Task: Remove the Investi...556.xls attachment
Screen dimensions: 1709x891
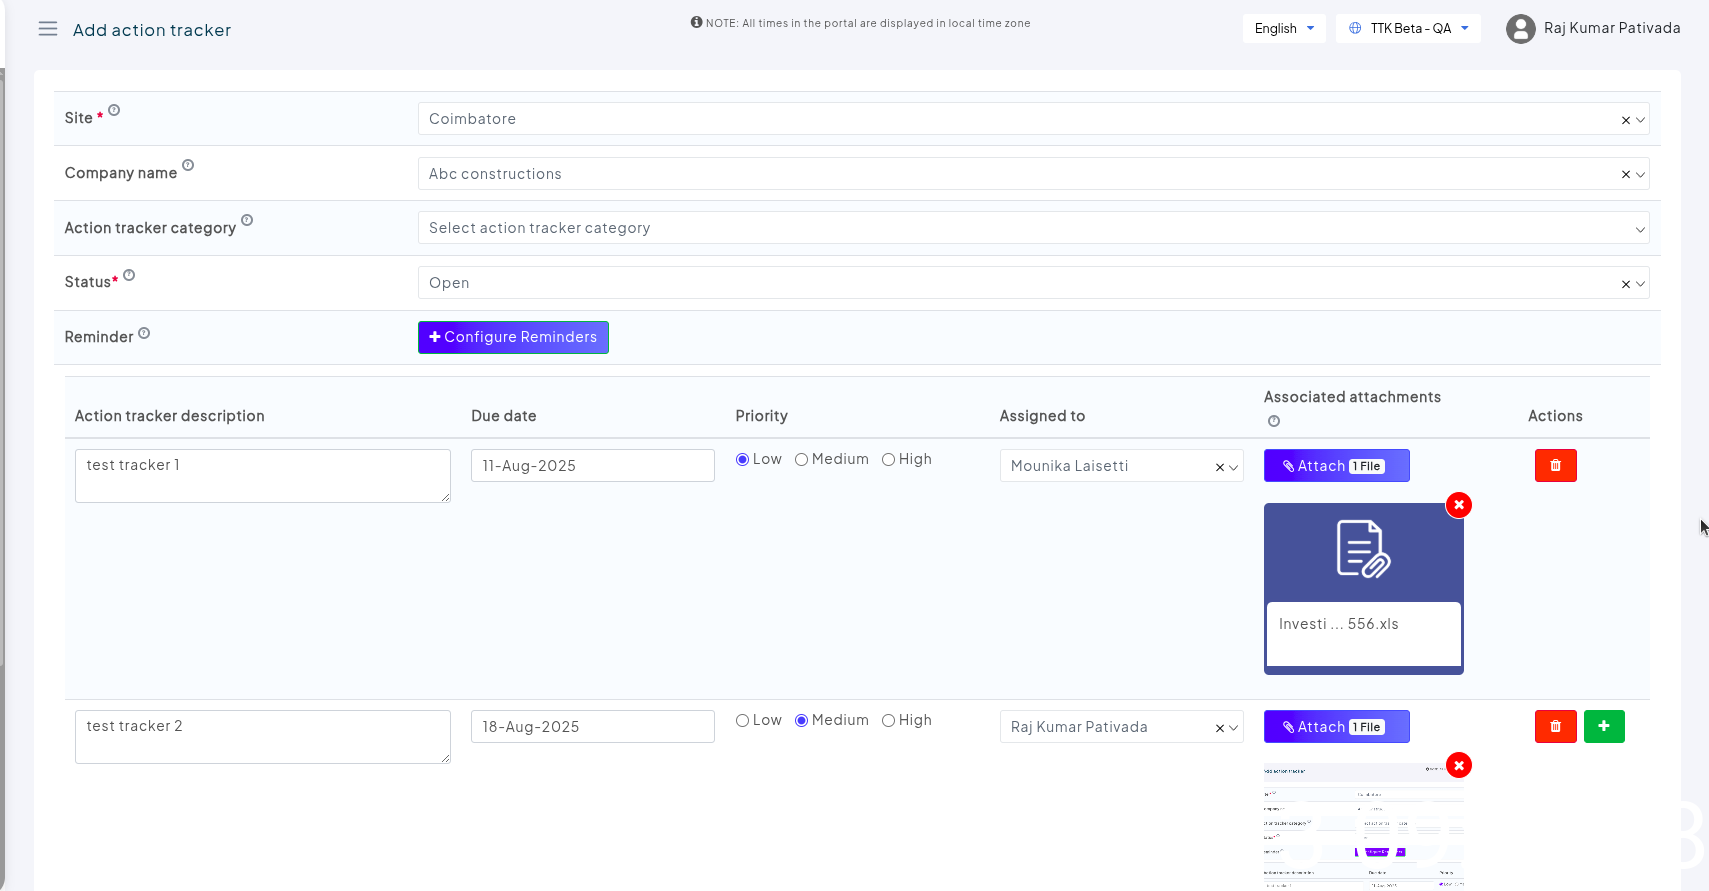Action: click(1459, 505)
